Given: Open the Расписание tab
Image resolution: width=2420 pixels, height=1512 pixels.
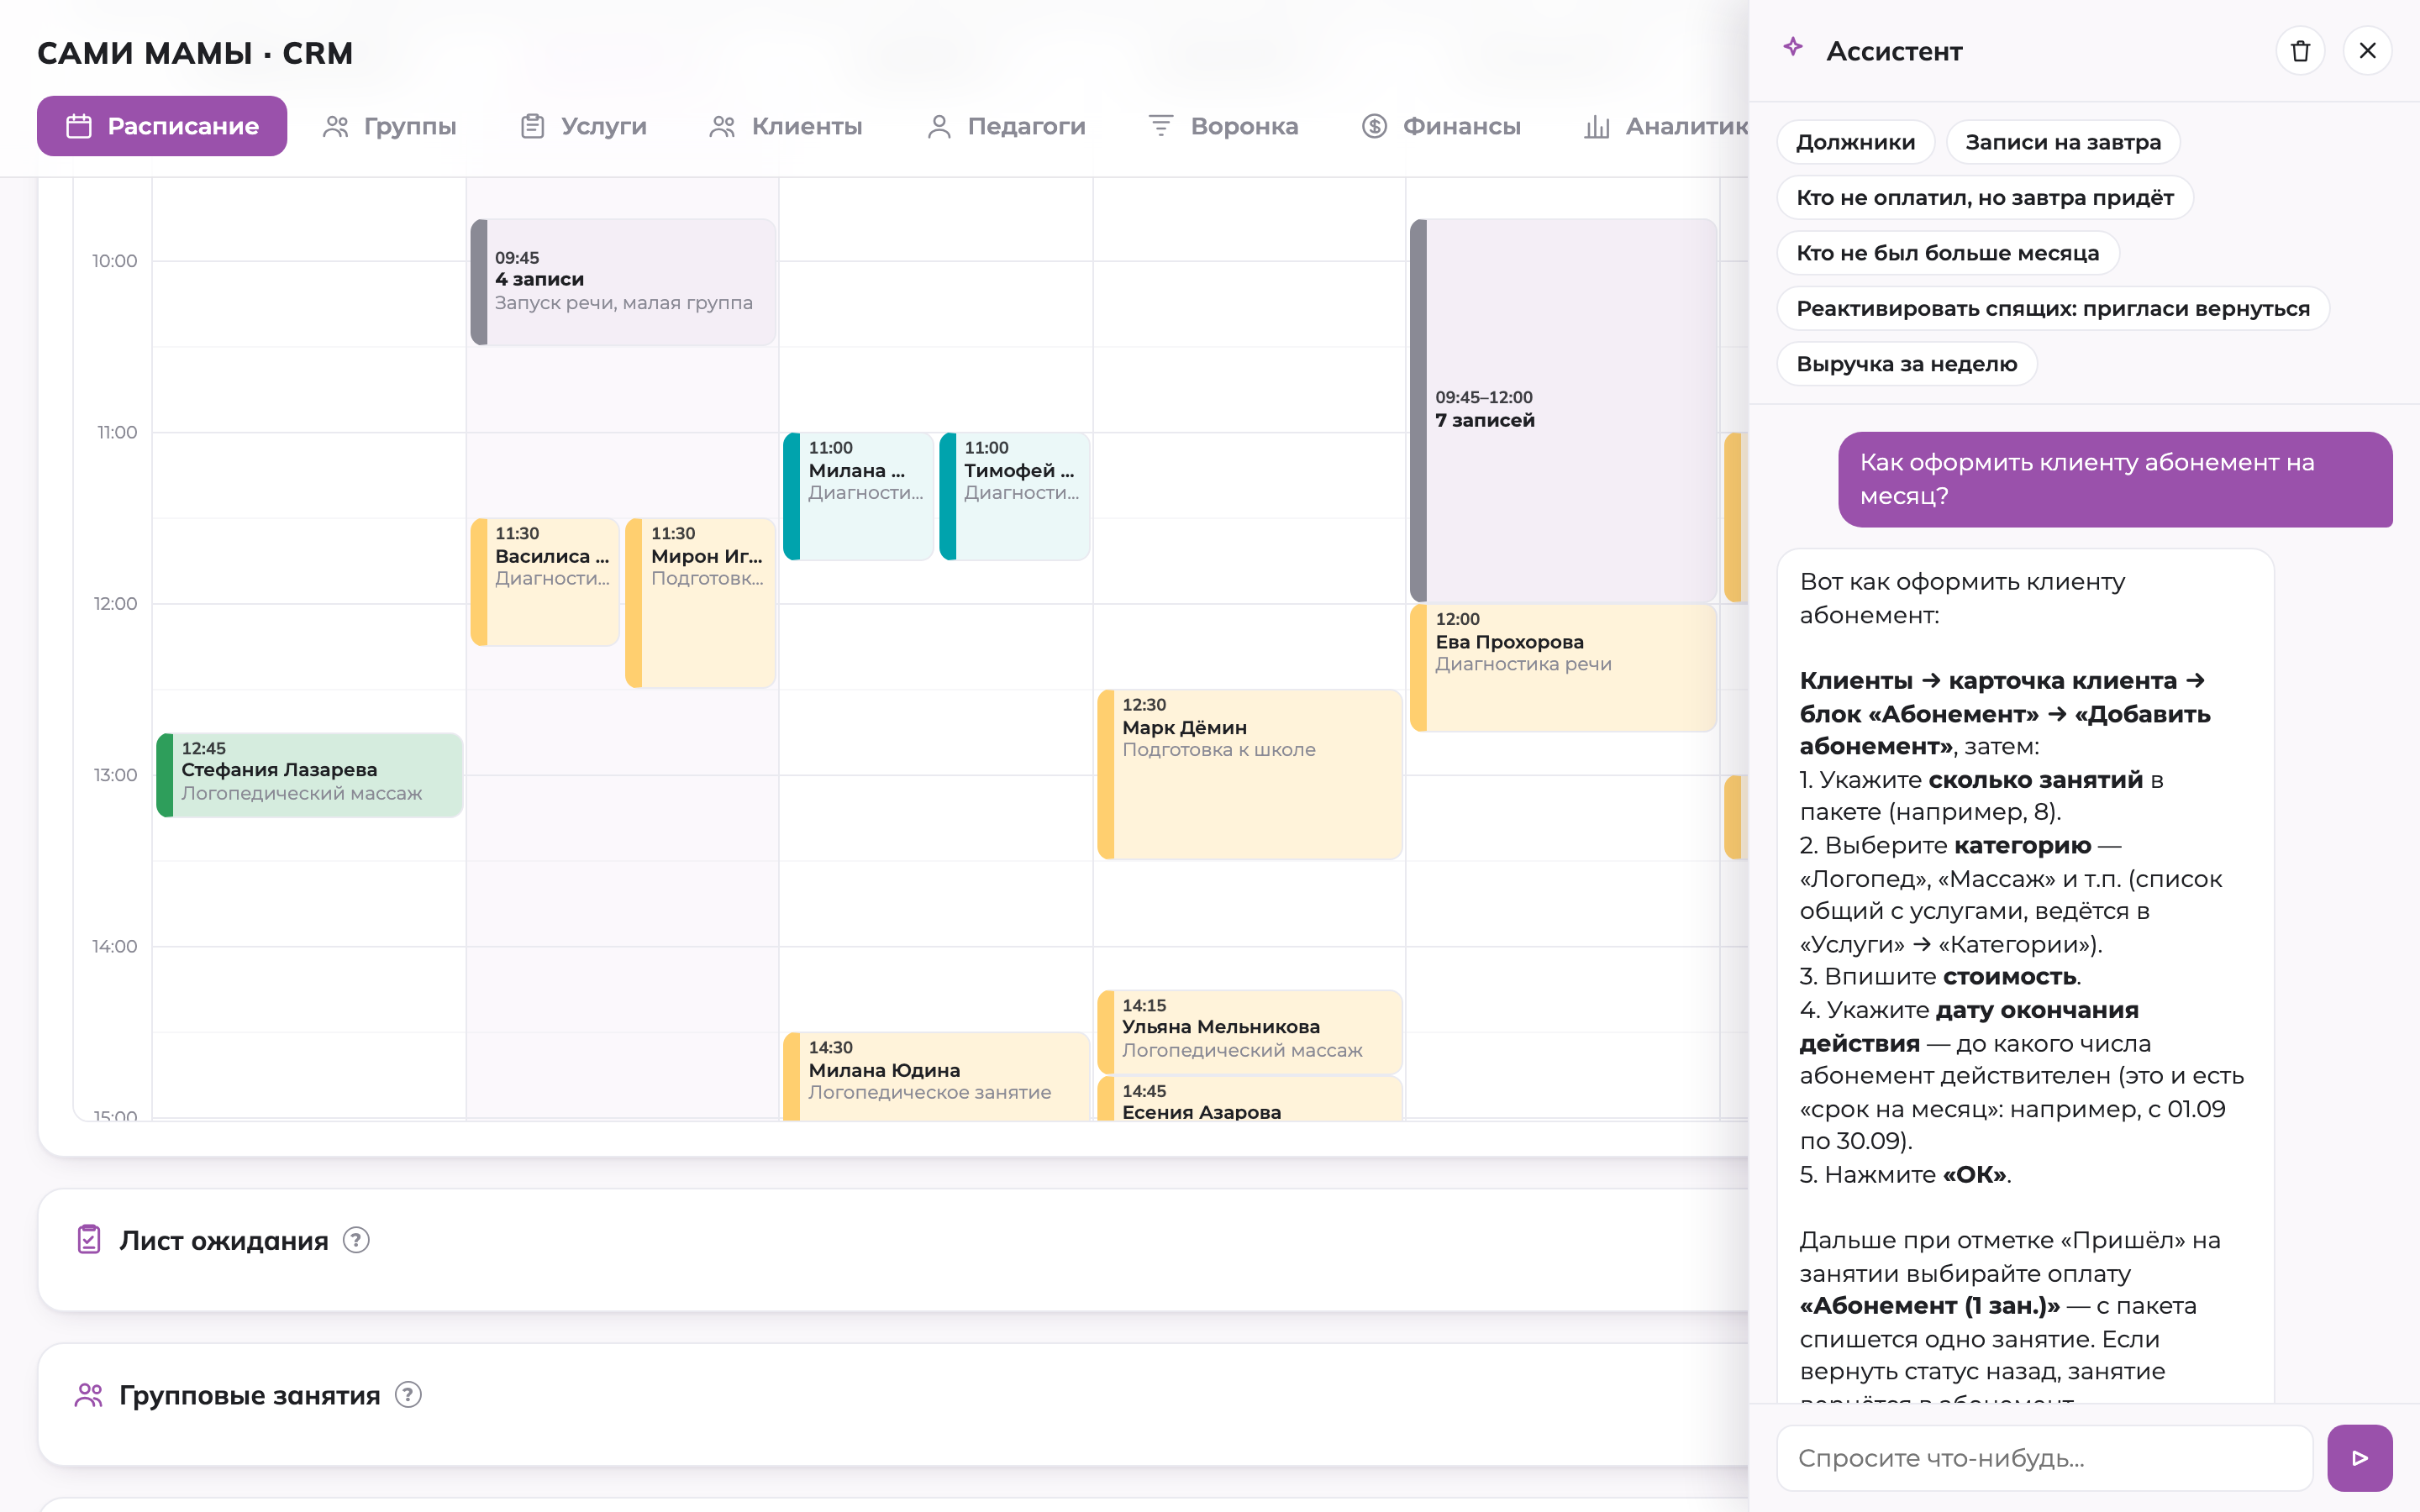Looking at the screenshot, I should pos(162,126).
